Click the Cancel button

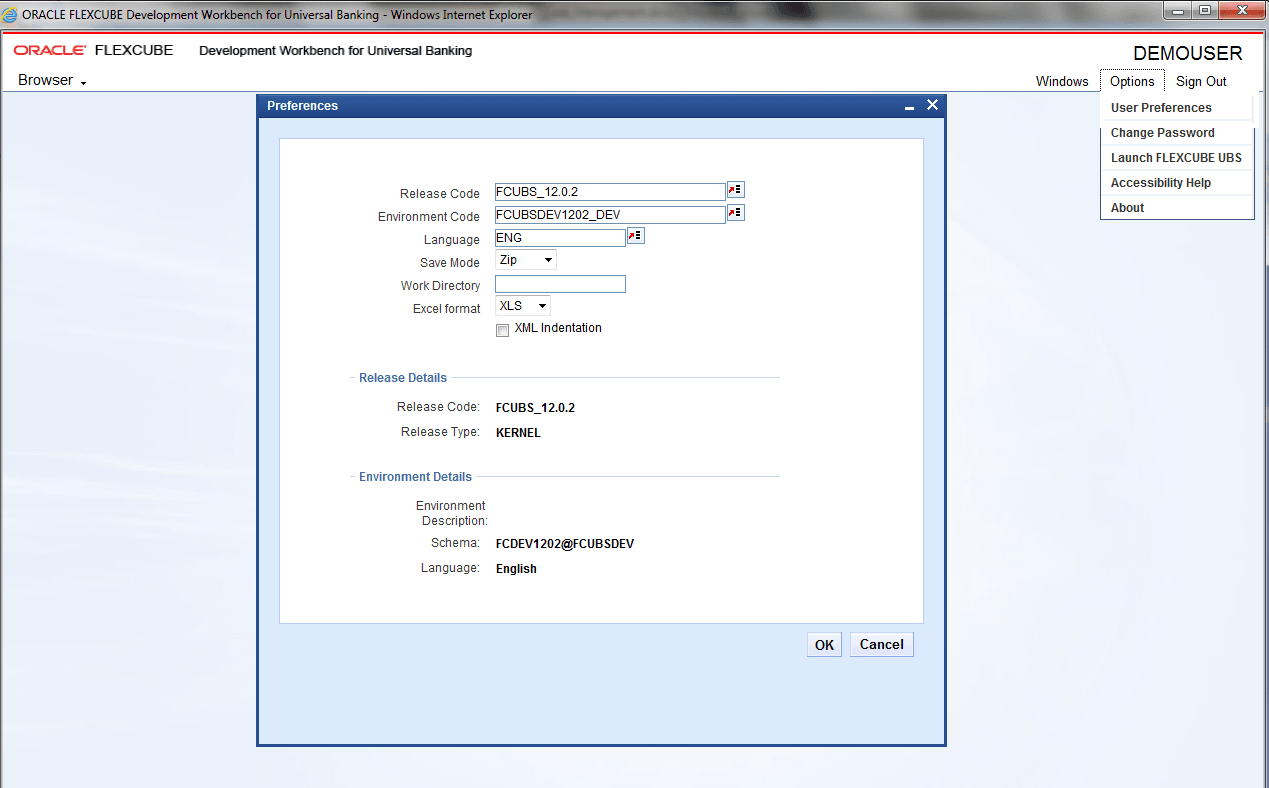click(x=882, y=645)
